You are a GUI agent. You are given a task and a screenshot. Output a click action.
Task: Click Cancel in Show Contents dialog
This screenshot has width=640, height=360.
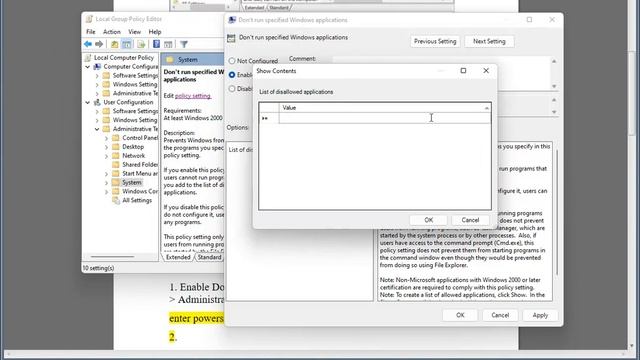[470, 220]
